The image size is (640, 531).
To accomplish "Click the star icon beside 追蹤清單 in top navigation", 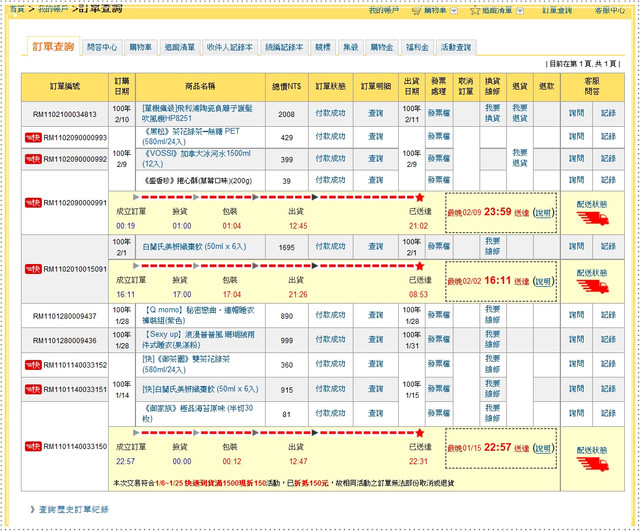I will click(475, 11).
